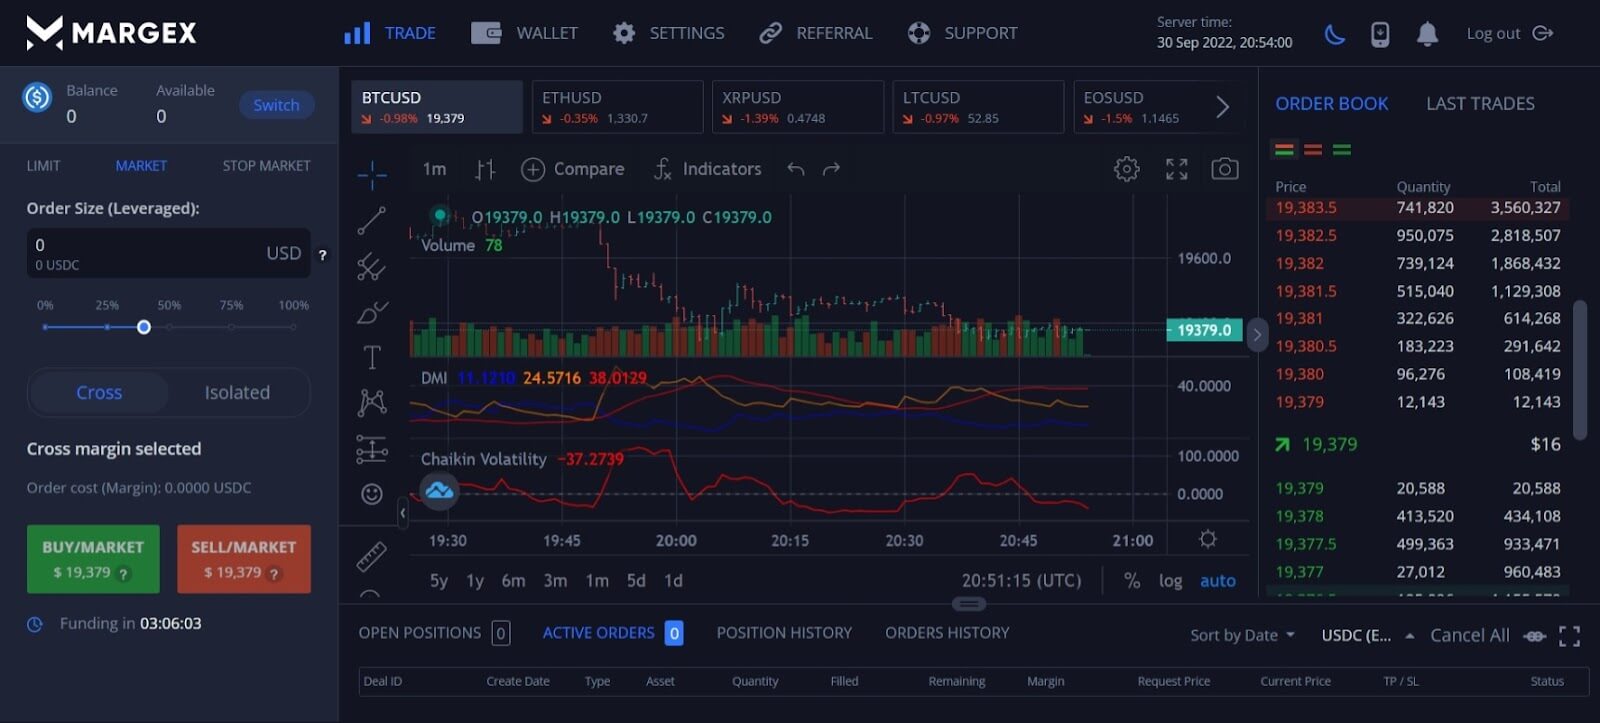
Task: Click the cloud publish icon on chart
Action: (x=439, y=491)
